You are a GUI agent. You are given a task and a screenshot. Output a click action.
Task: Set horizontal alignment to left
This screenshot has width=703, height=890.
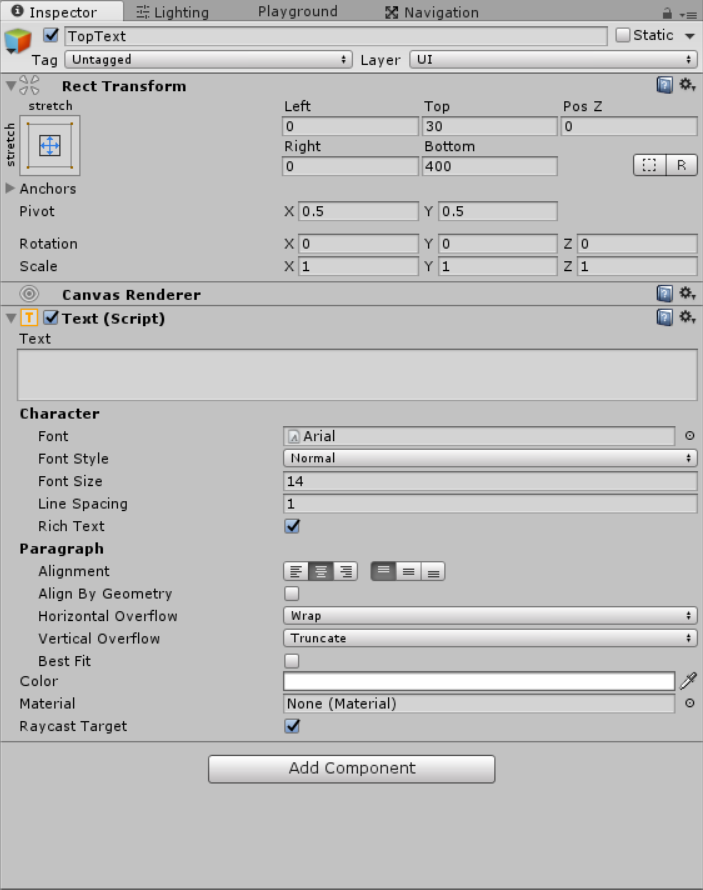coord(296,571)
